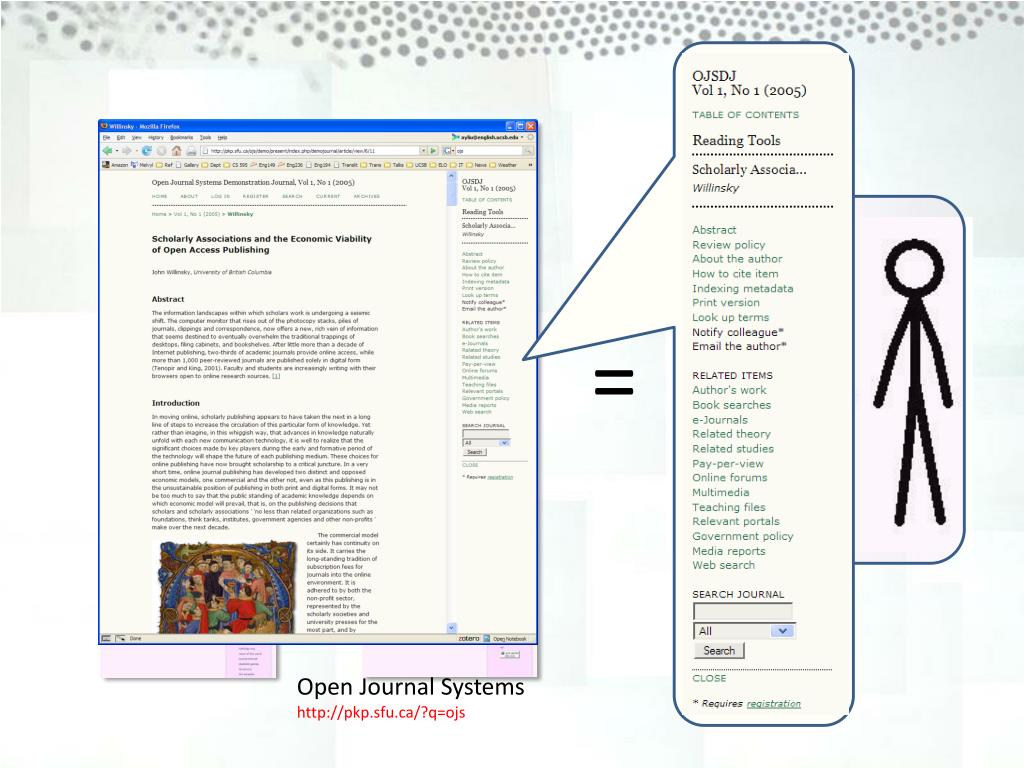Click the page scrollbar down arrow
The height and width of the screenshot is (768, 1024).
tap(450, 627)
